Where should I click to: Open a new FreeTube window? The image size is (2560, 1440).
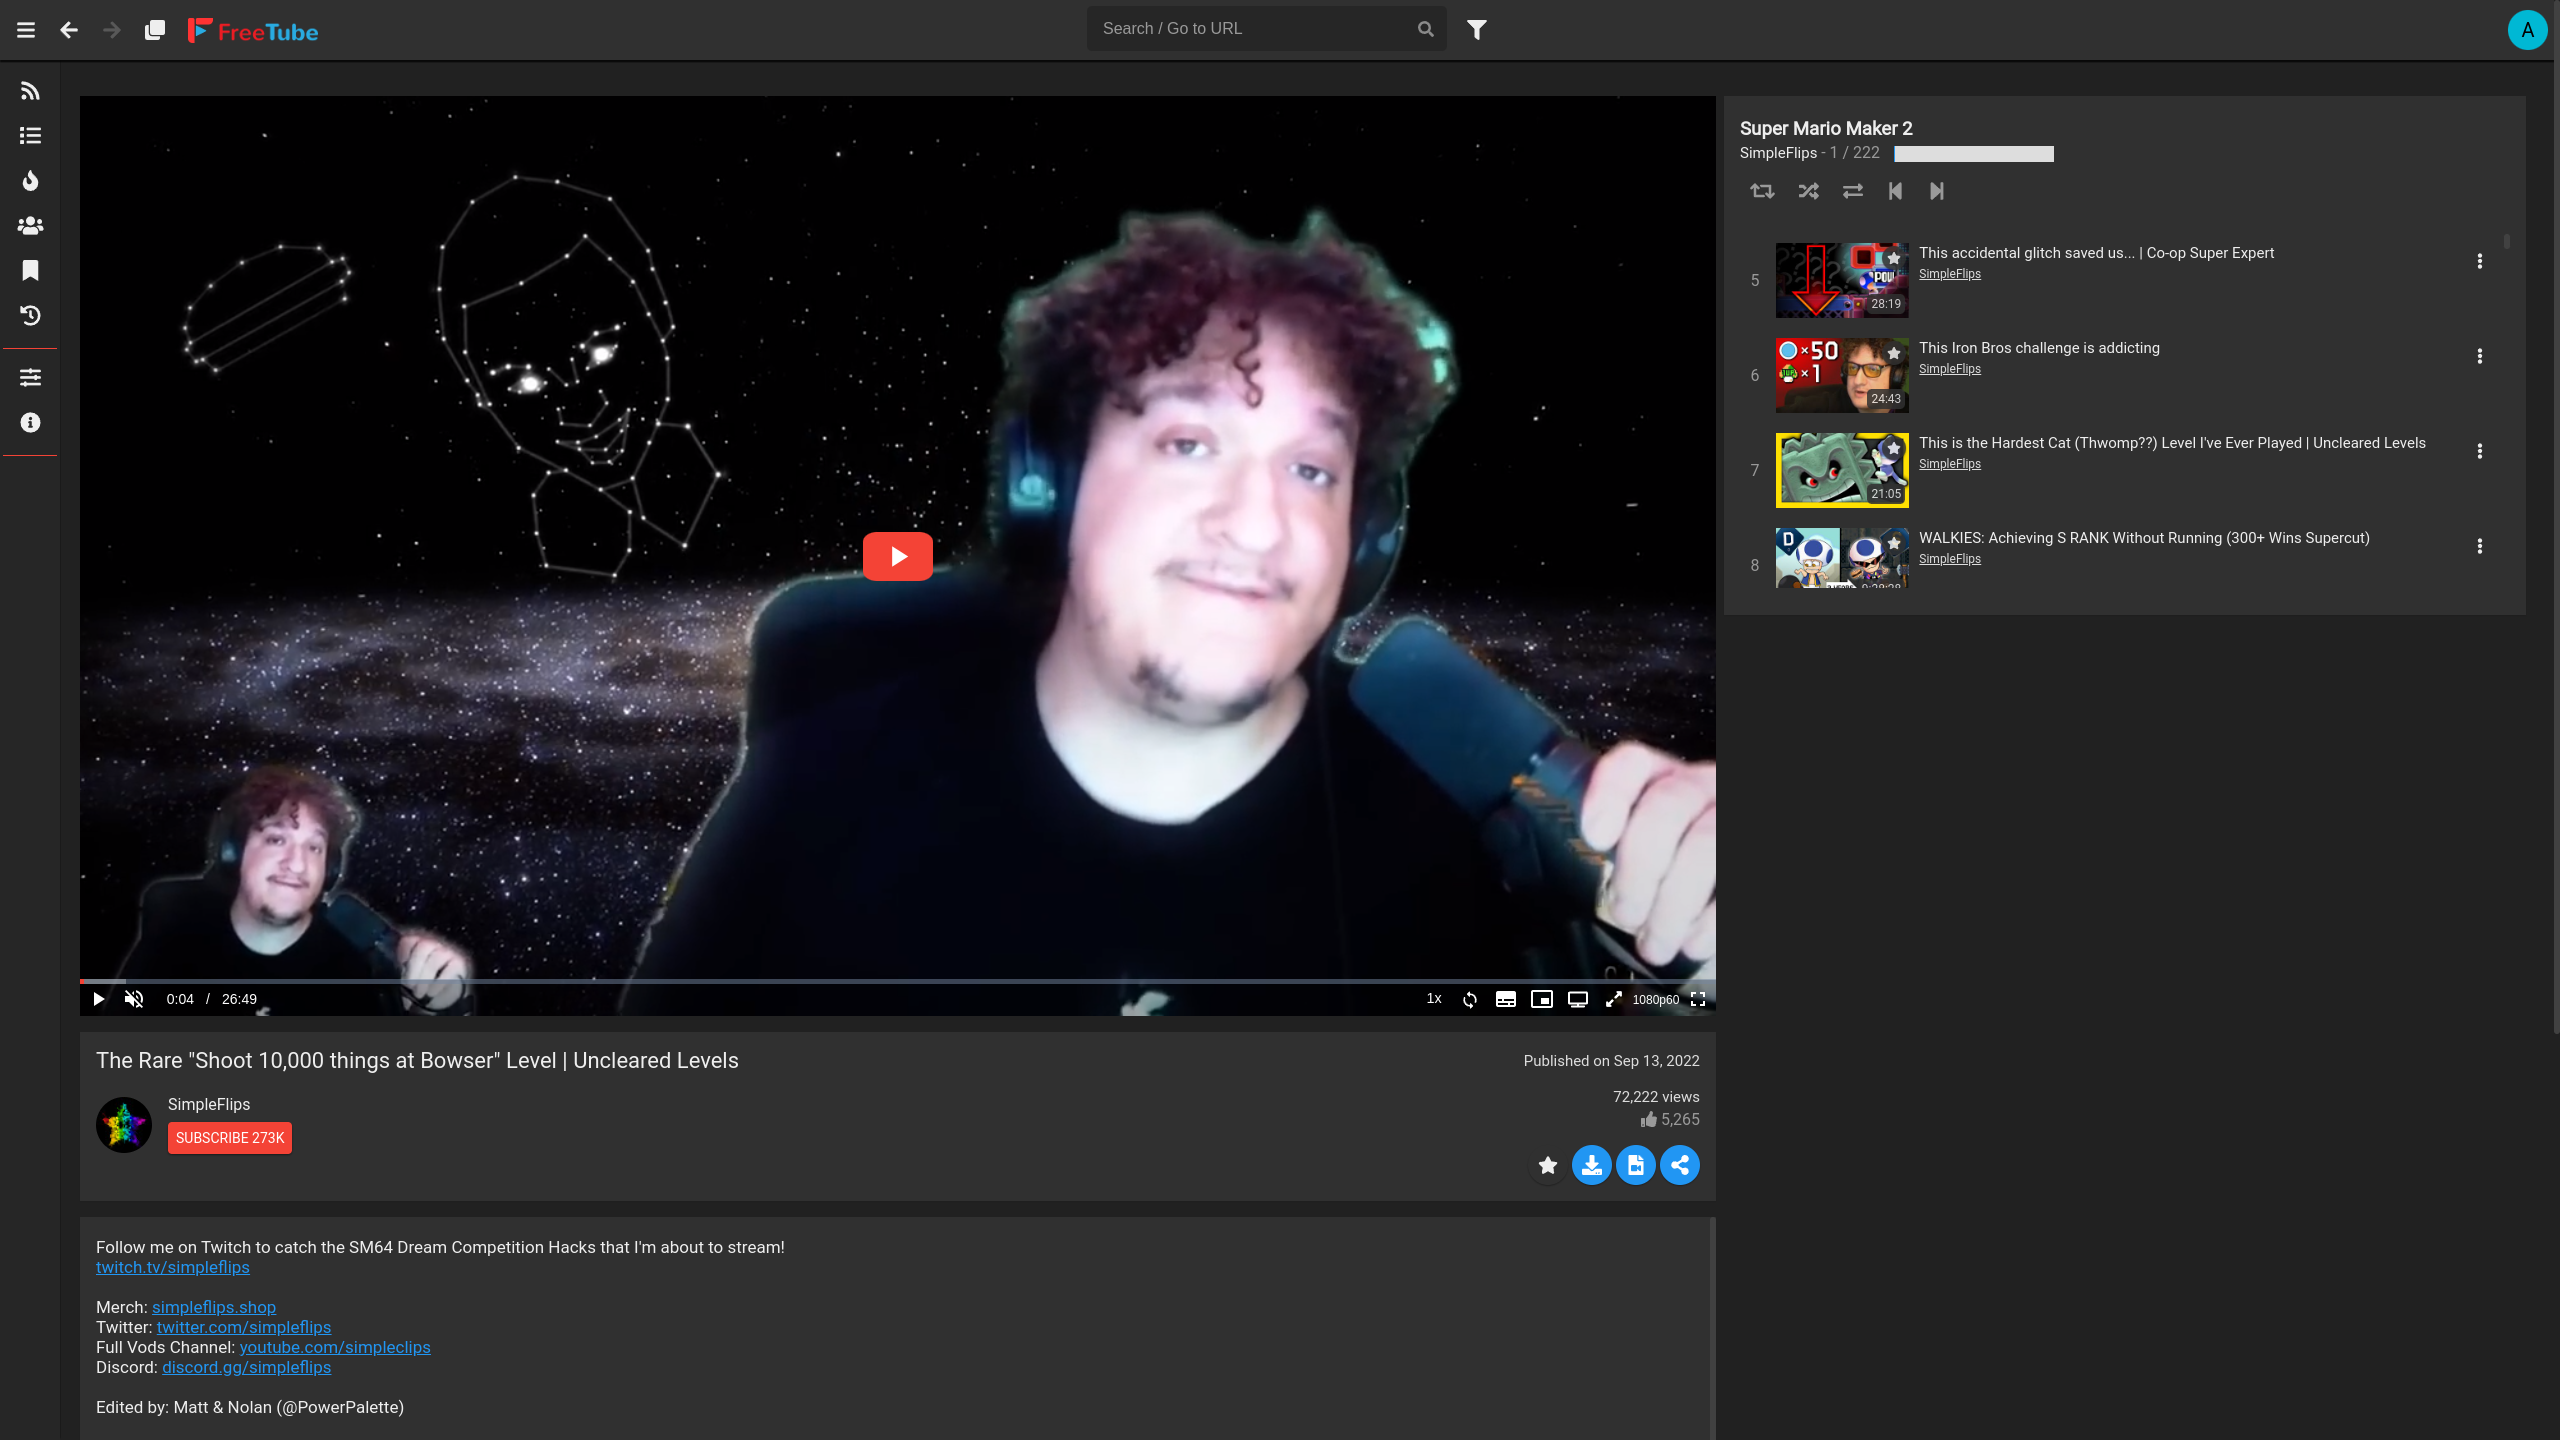point(155,30)
